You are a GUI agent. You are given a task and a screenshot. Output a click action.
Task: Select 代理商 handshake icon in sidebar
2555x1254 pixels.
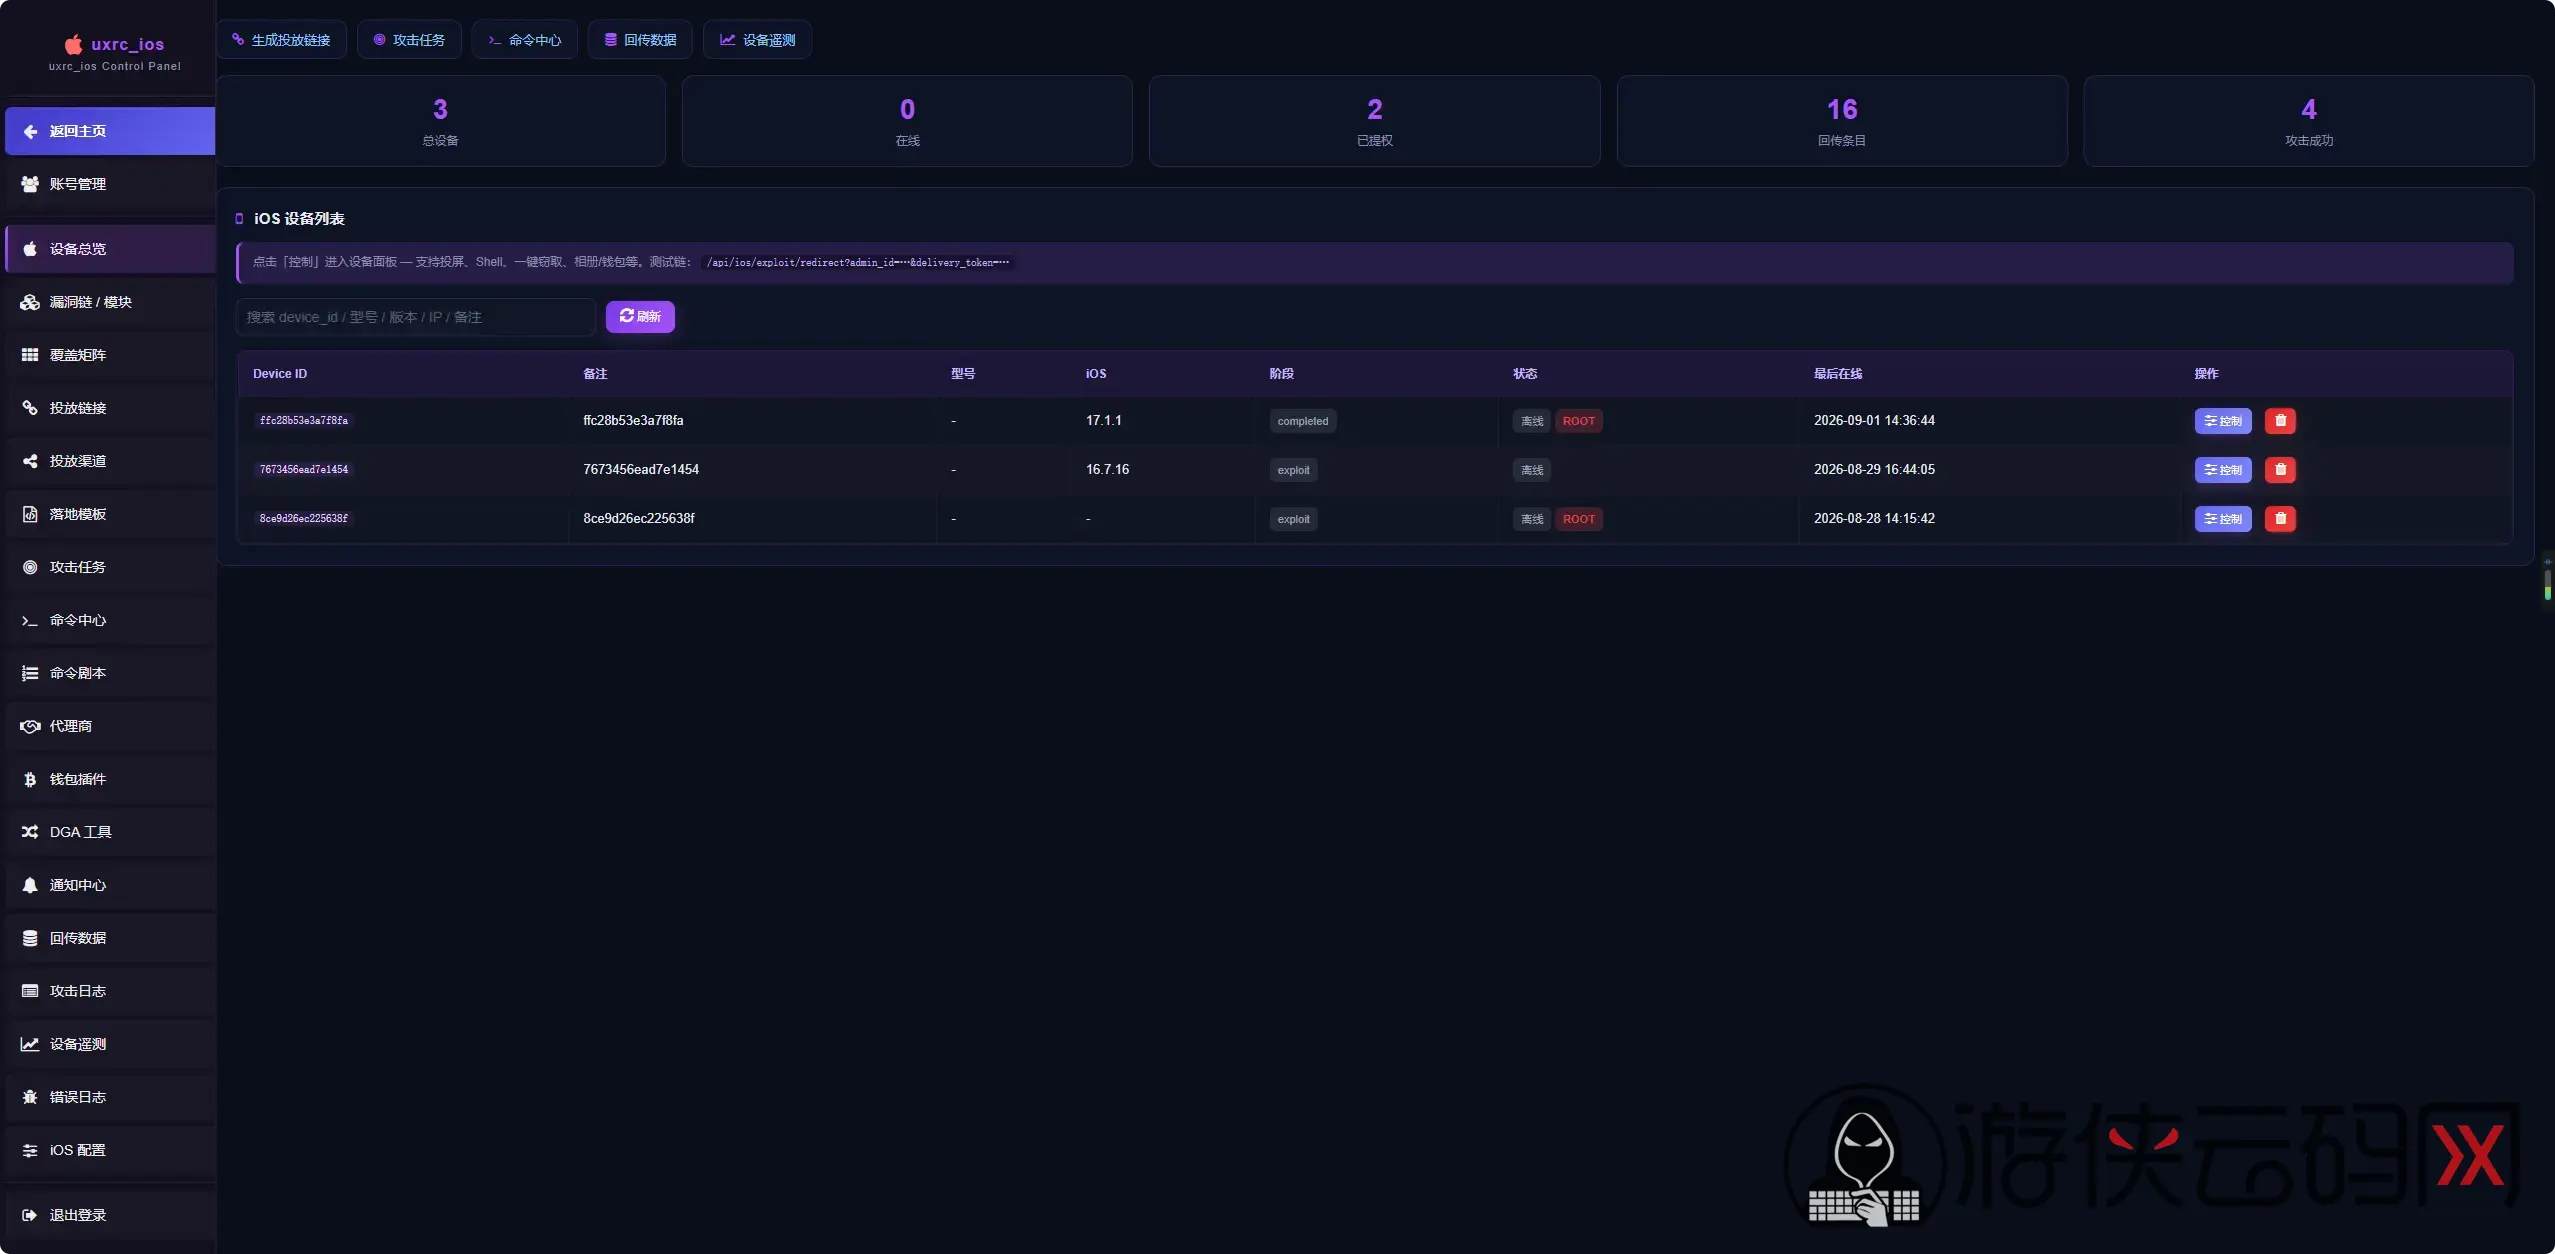[x=30, y=726]
